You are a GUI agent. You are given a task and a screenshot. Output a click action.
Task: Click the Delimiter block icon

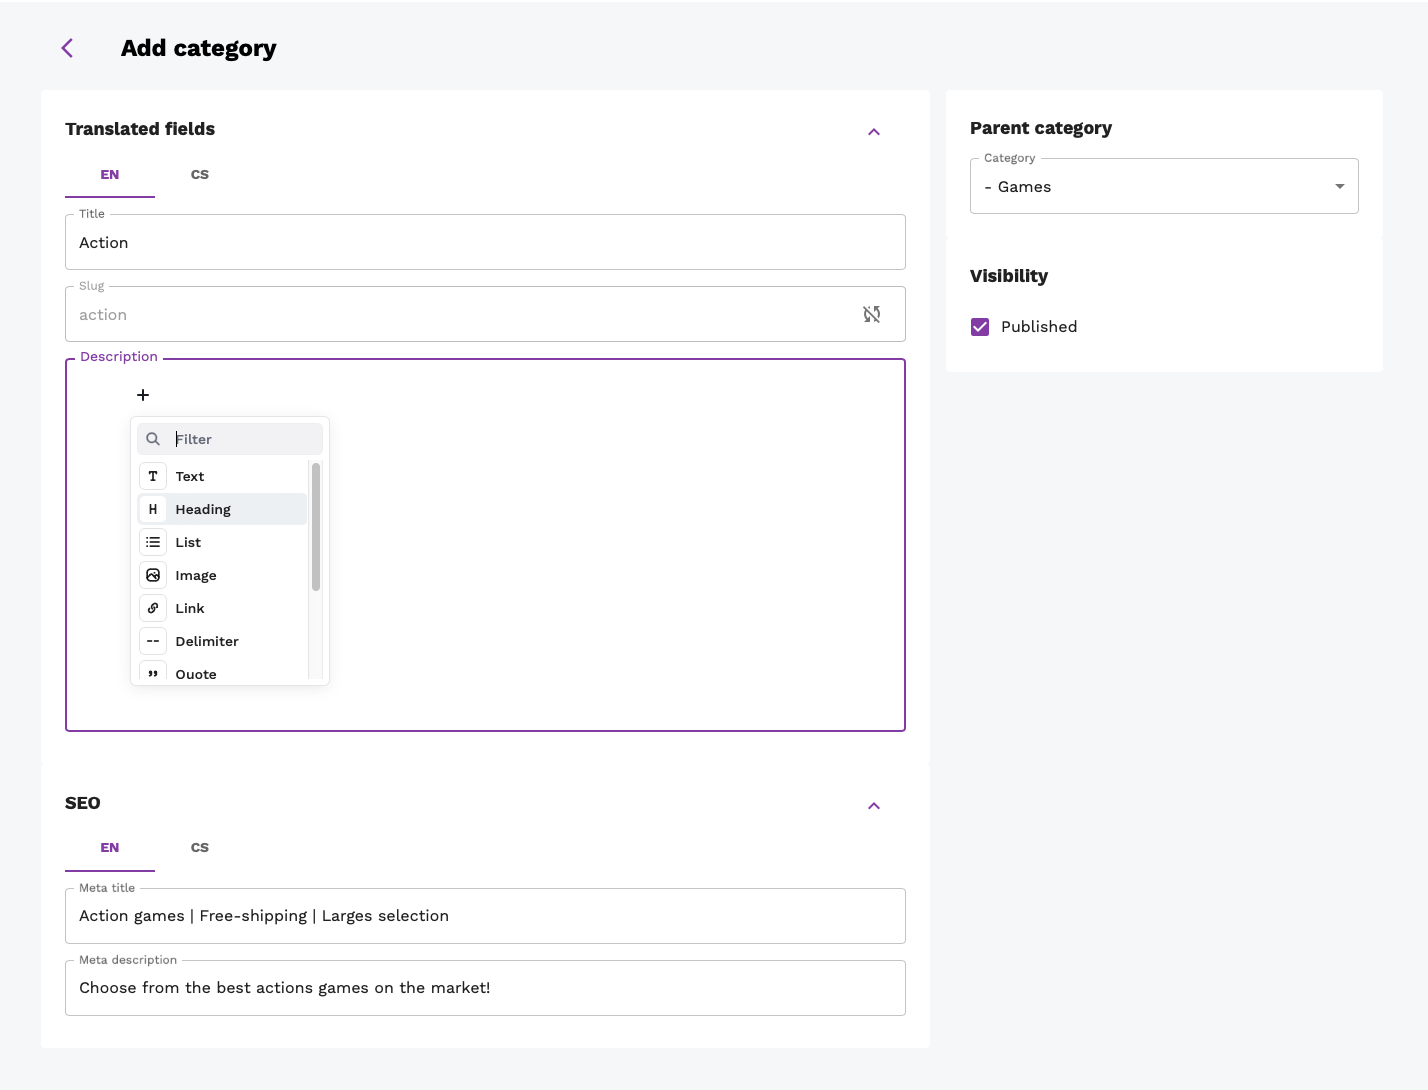(x=153, y=641)
